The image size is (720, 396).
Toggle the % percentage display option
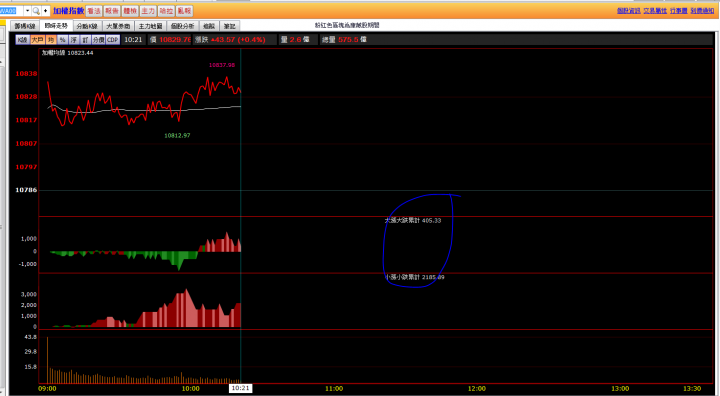click(x=62, y=40)
